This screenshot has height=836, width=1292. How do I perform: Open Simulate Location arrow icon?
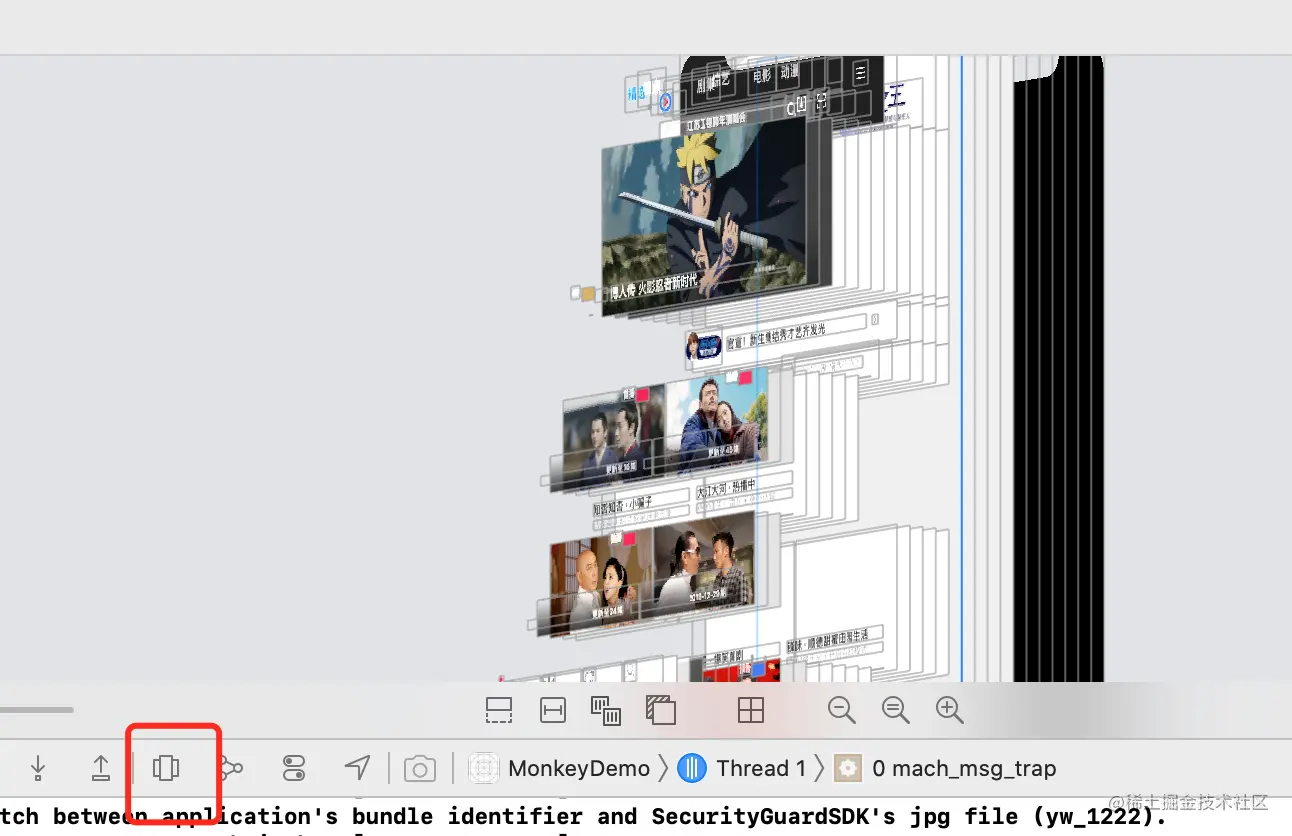pyautogui.click(x=357, y=768)
